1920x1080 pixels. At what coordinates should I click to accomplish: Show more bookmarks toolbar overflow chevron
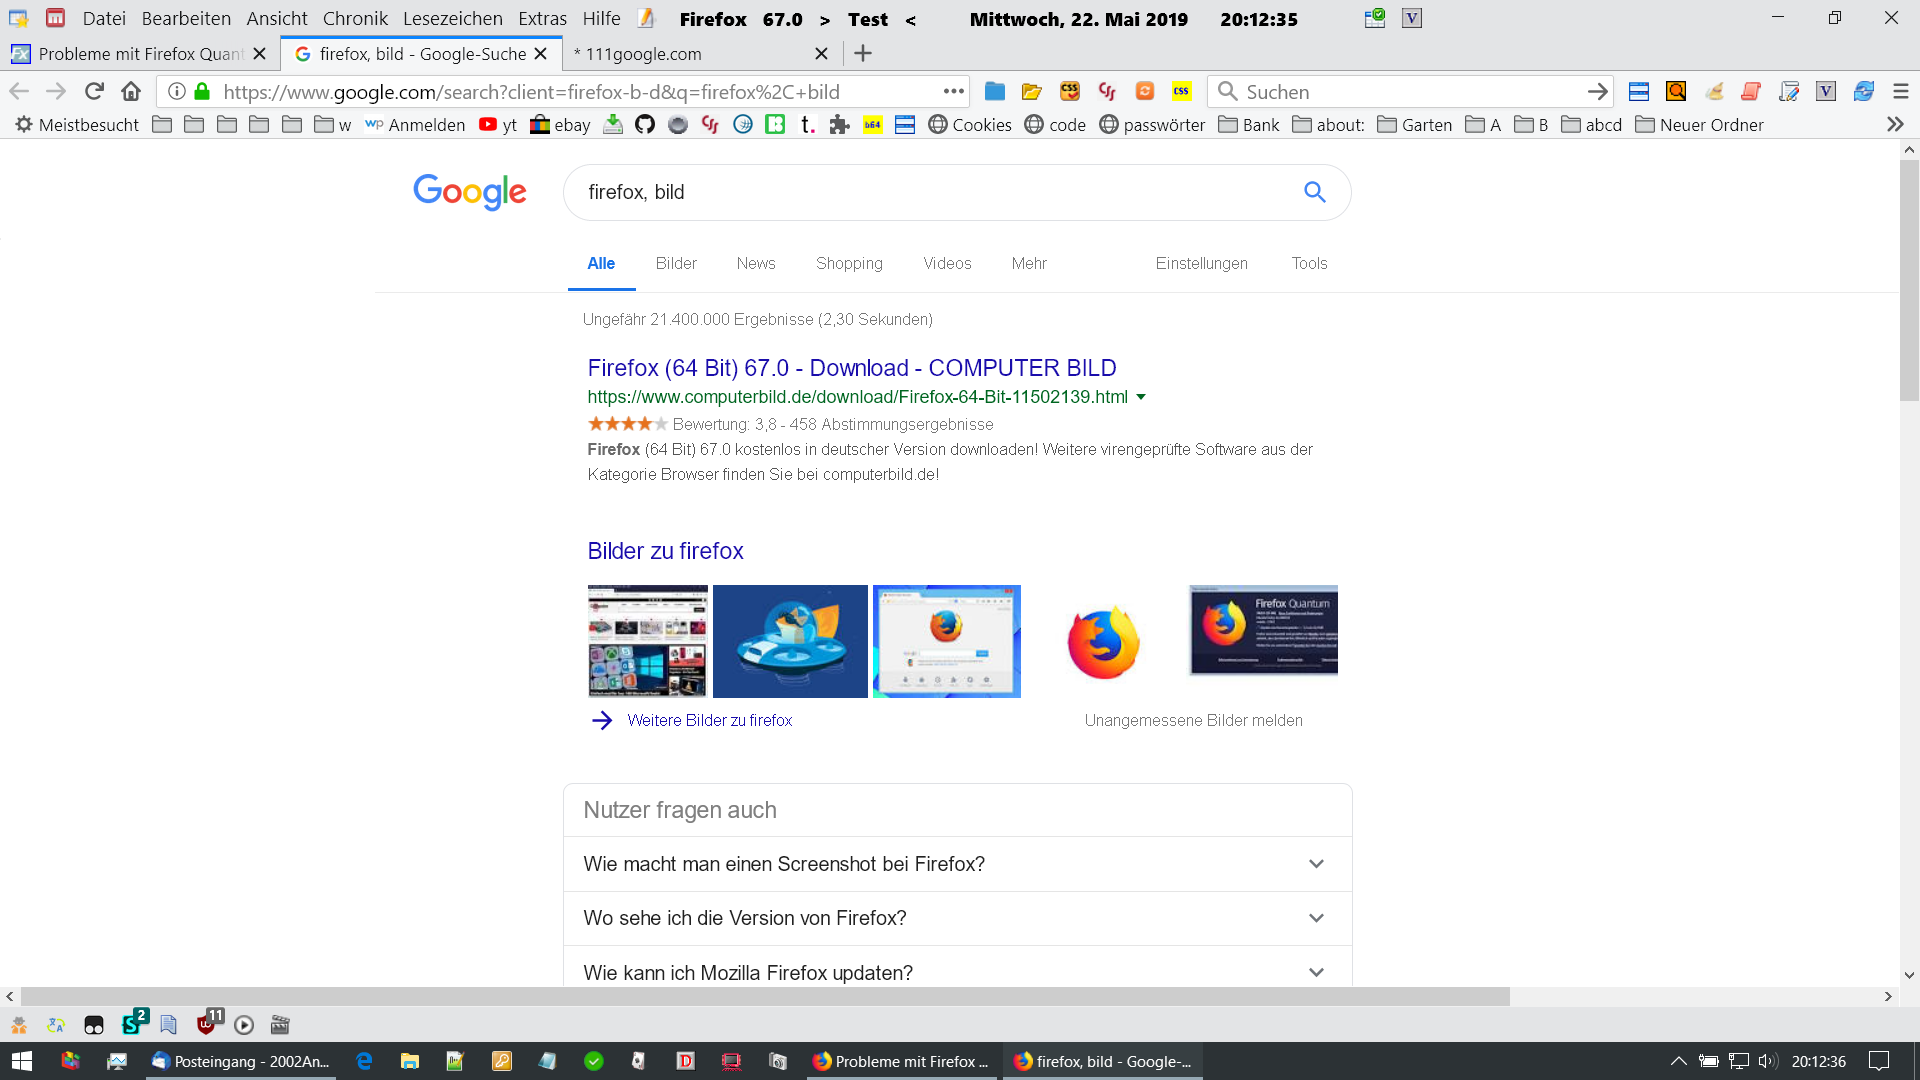[x=1894, y=124]
